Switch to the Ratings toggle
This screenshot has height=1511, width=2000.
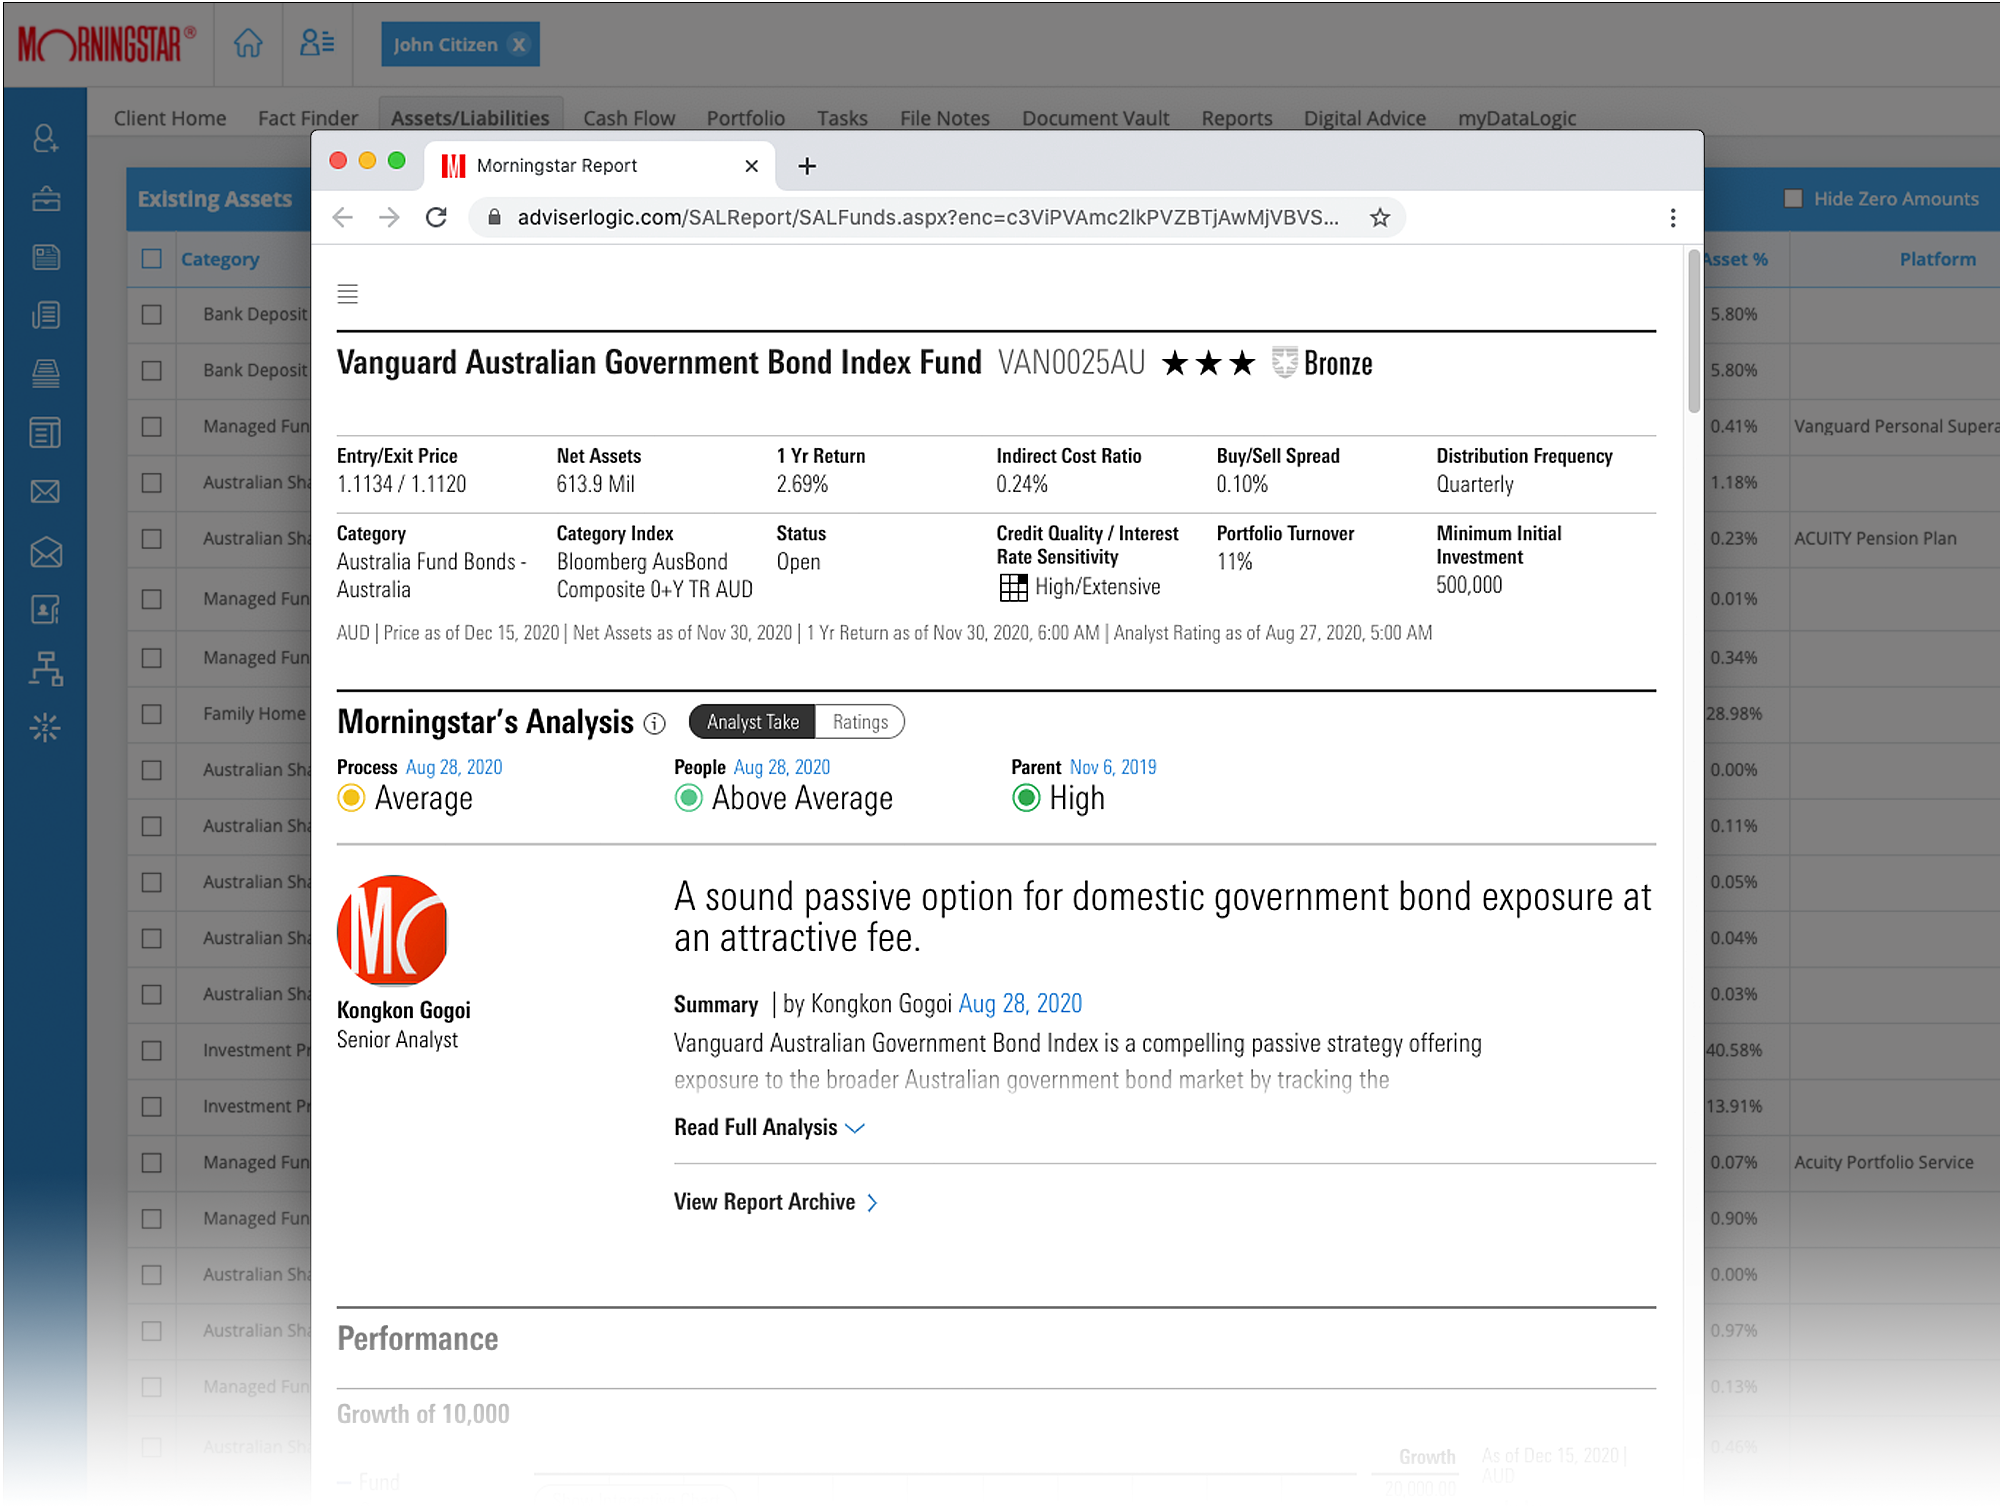click(860, 722)
